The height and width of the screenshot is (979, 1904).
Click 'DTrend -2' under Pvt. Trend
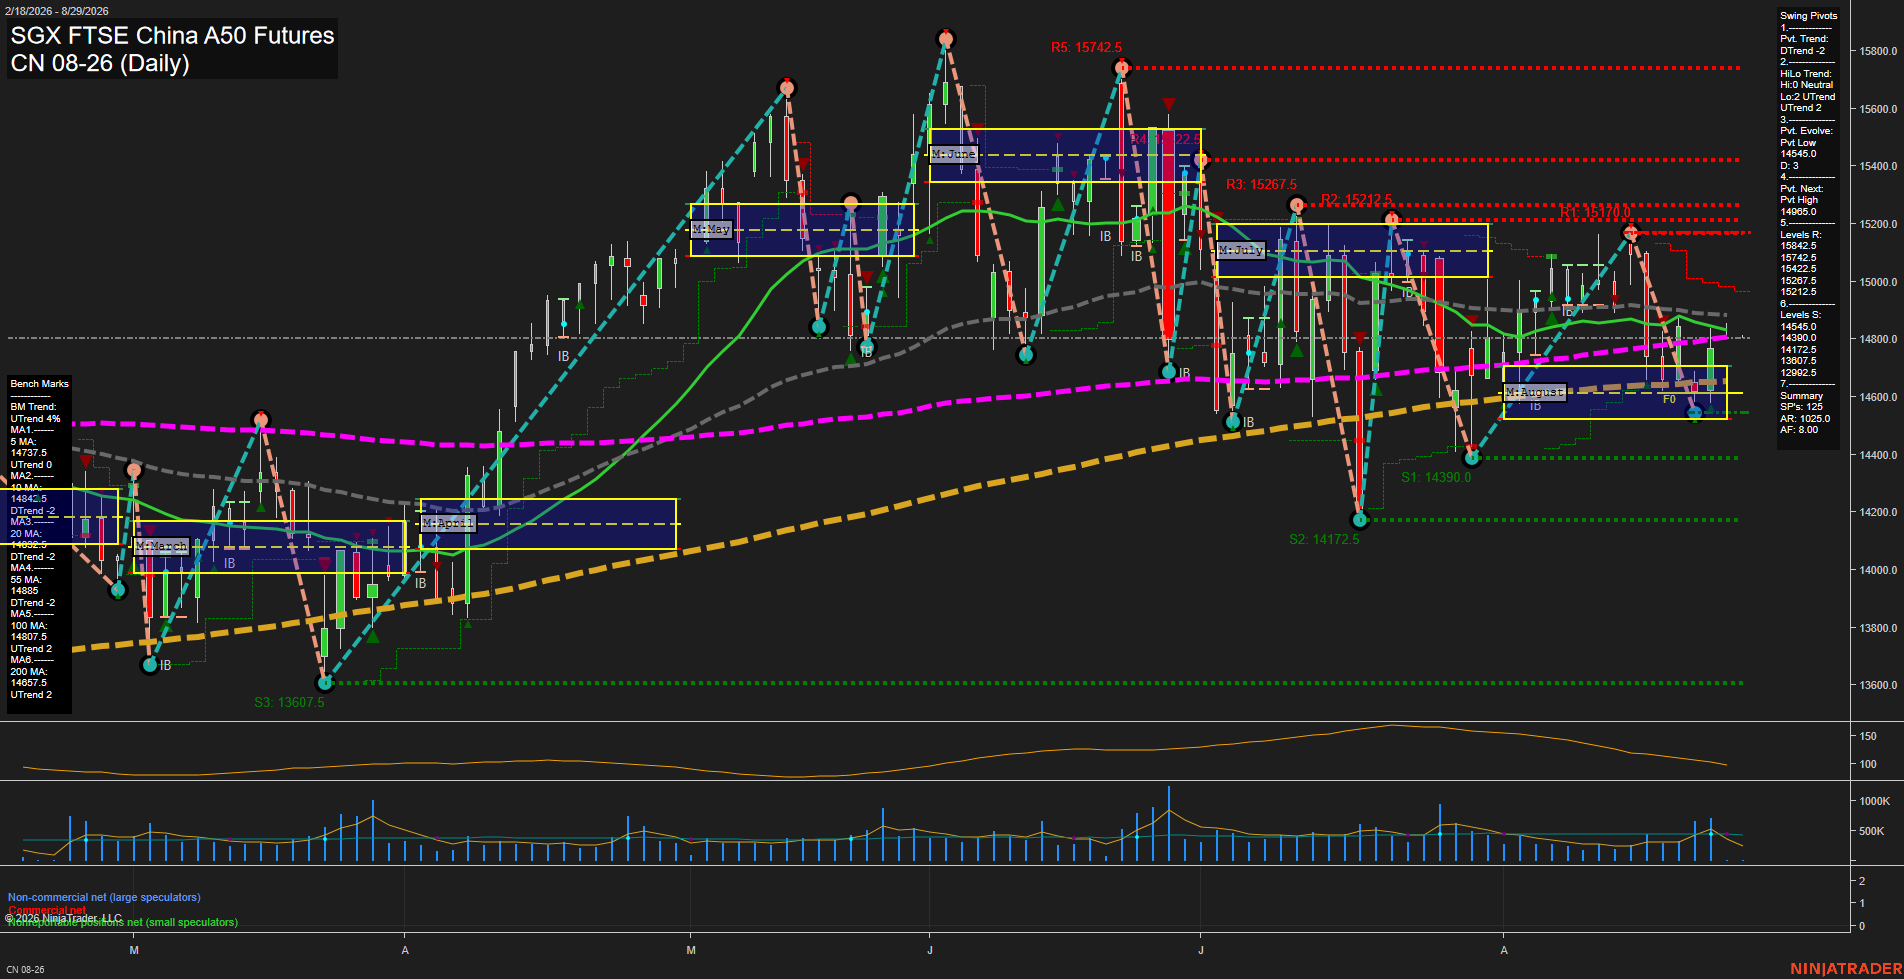pos(1802,51)
